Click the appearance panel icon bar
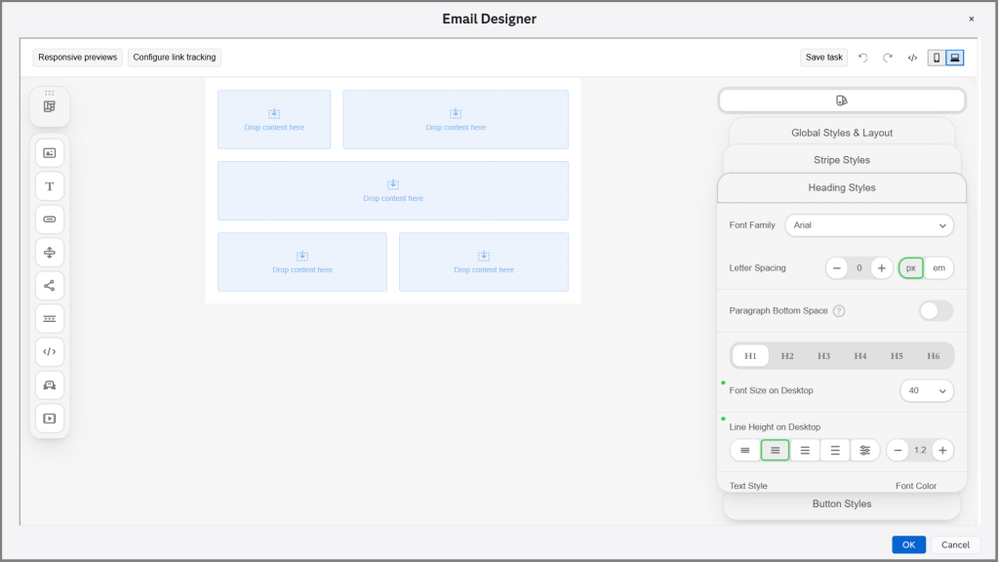The image size is (999, 562). point(842,101)
